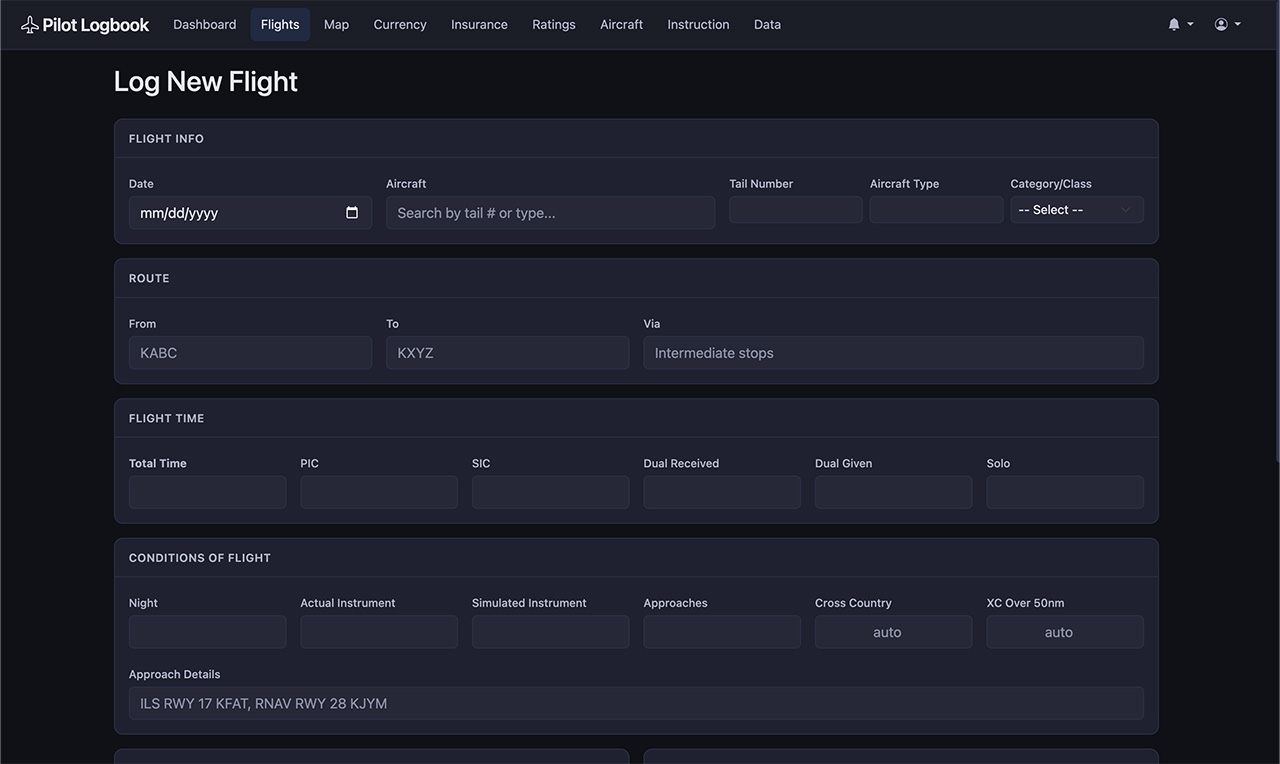Go to the Ratings navigation item
Viewport: 1280px width, 764px height.
pos(554,24)
